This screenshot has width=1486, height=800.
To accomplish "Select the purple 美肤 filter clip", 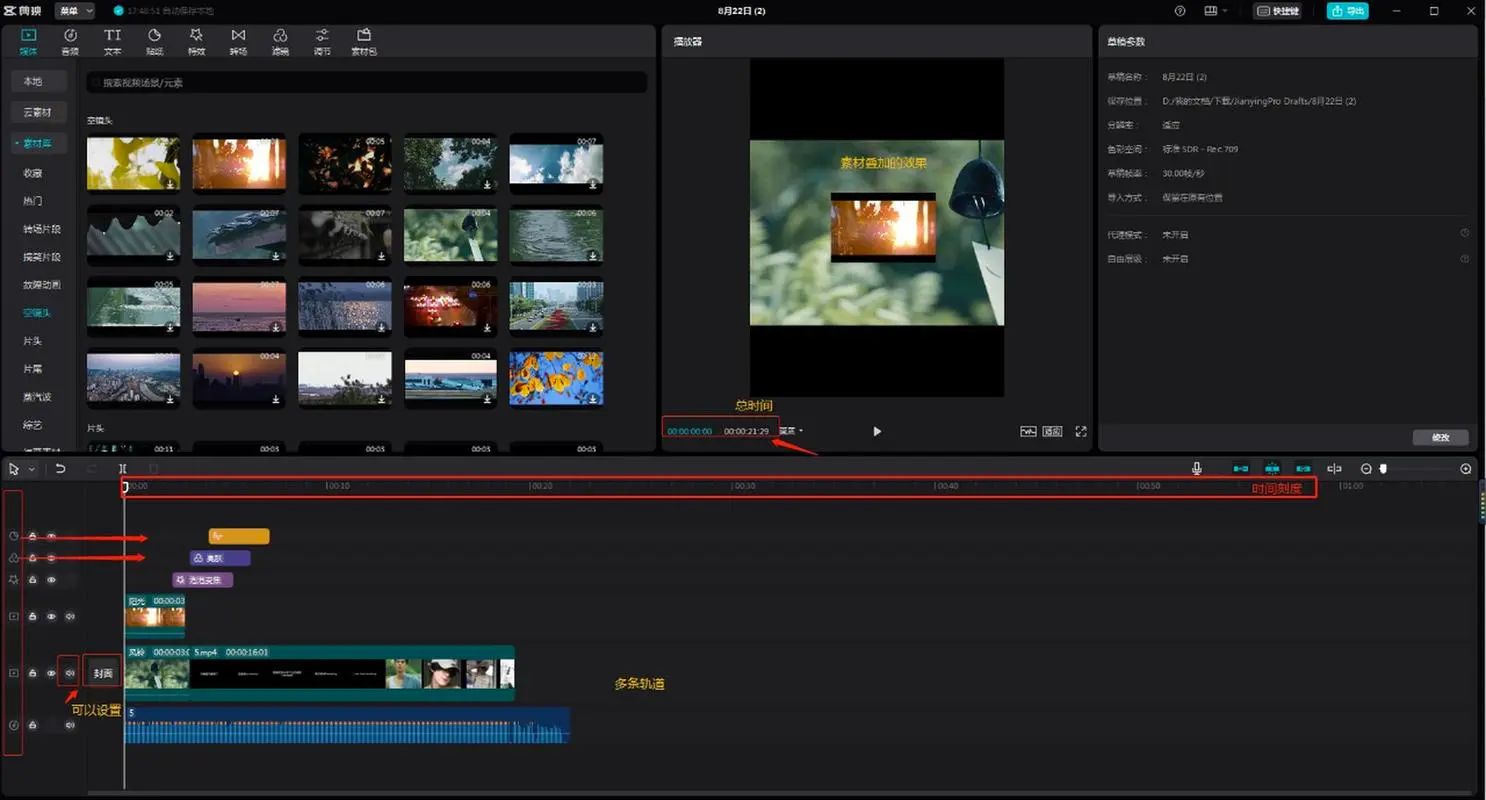I will click(x=220, y=558).
